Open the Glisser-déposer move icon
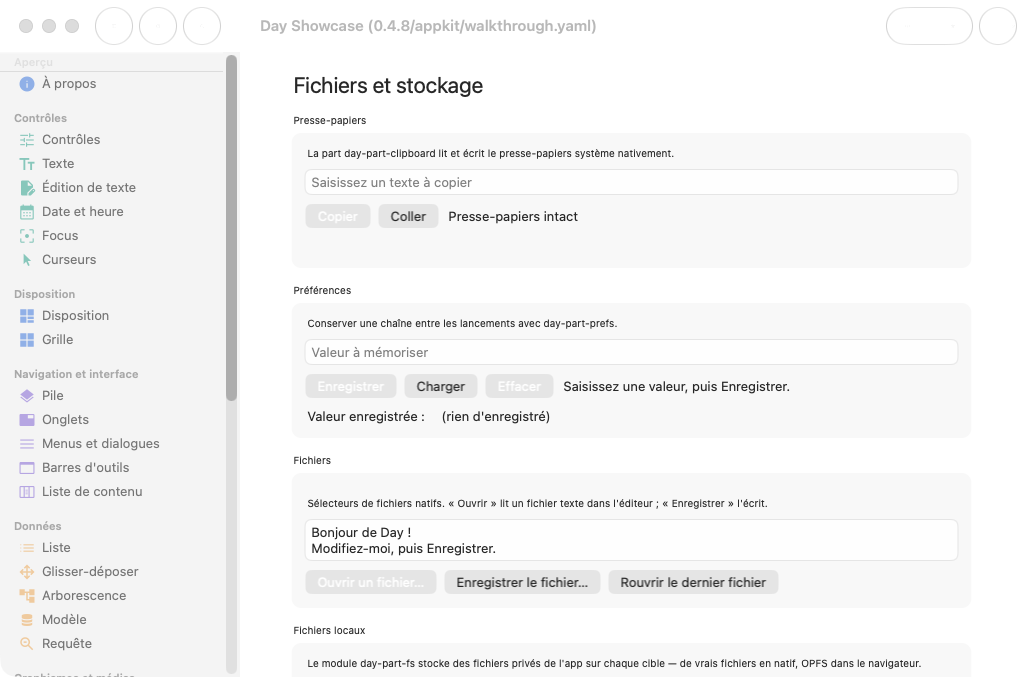 point(27,572)
